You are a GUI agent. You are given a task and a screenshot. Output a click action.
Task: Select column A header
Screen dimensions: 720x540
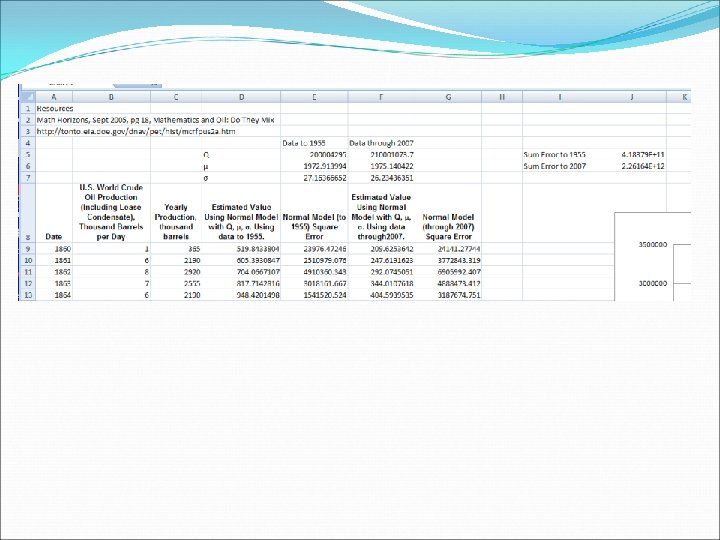coord(54,97)
